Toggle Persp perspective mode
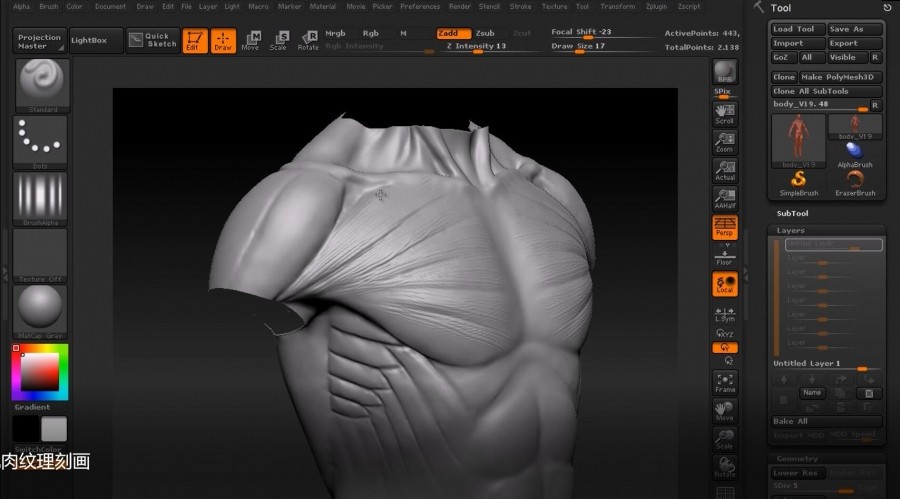The width and height of the screenshot is (900, 499). pyautogui.click(x=725, y=227)
